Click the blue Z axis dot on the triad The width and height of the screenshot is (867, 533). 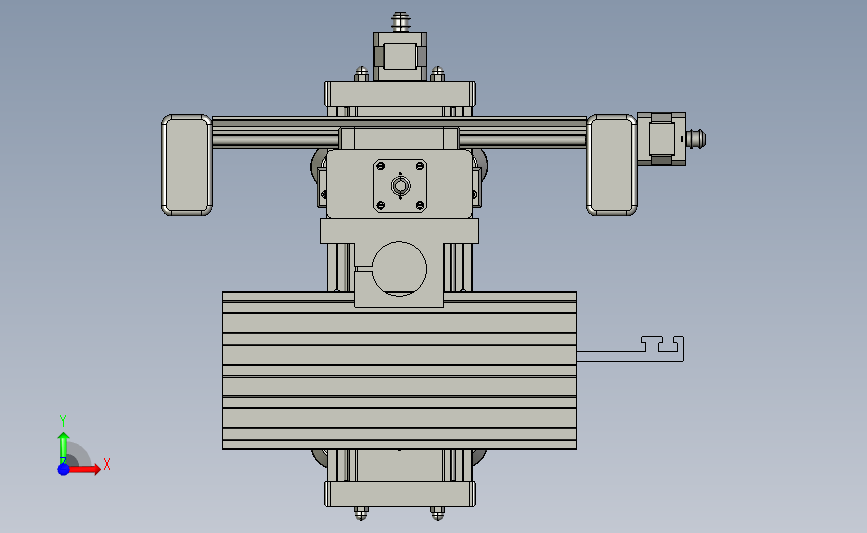63,469
